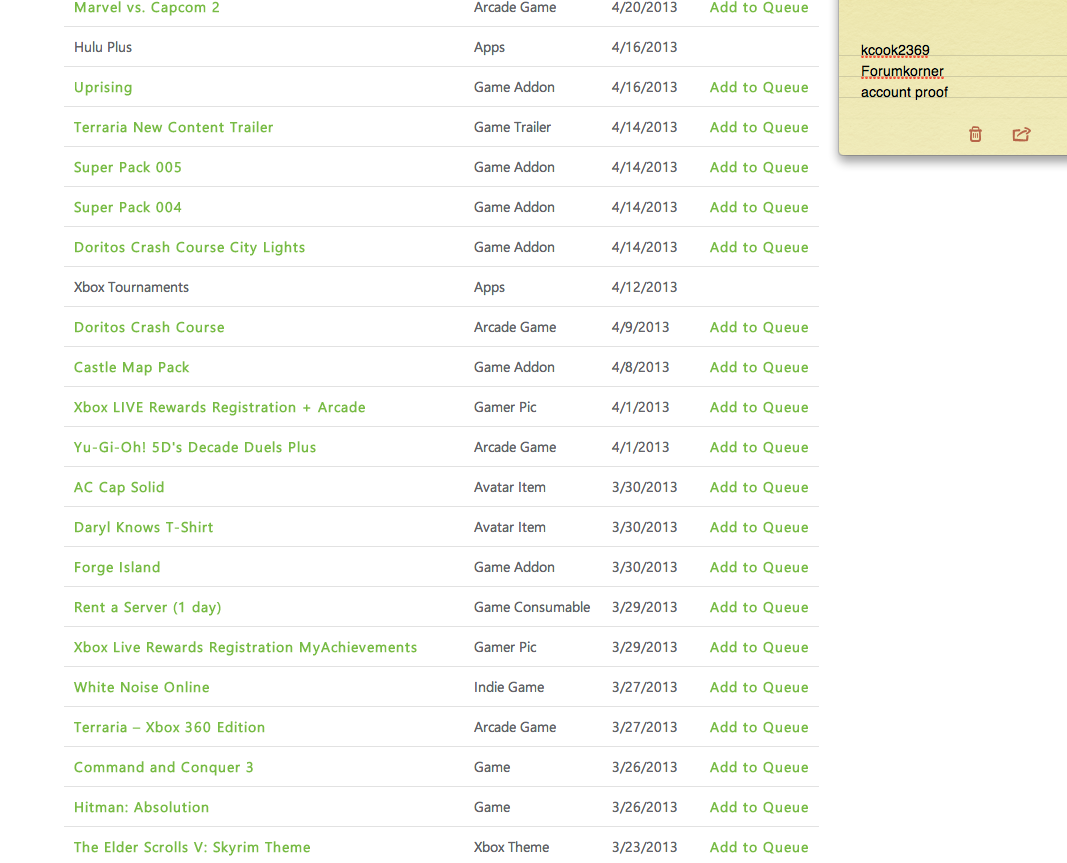The width and height of the screenshot is (1067, 863).
Task: Add Terraria Xbox 360 Edition to queue
Action: [x=759, y=728]
